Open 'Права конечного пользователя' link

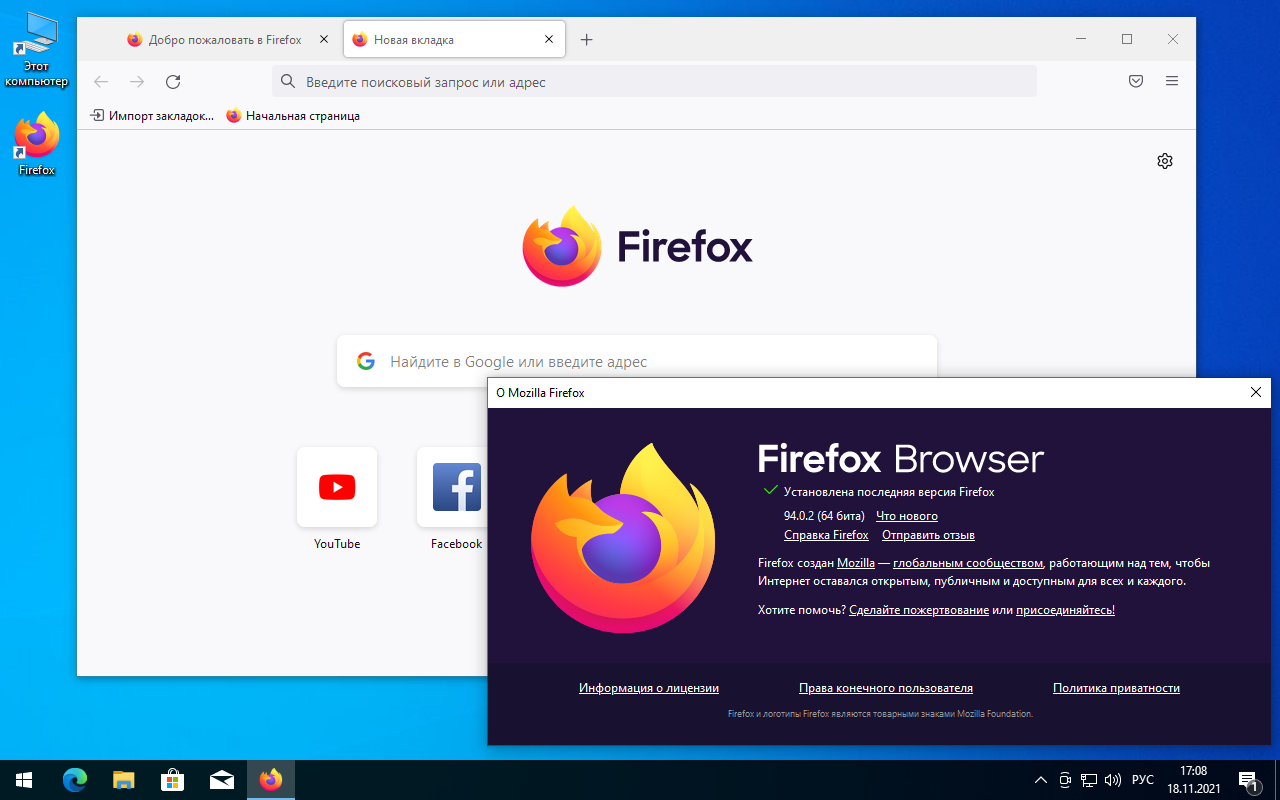click(x=886, y=688)
